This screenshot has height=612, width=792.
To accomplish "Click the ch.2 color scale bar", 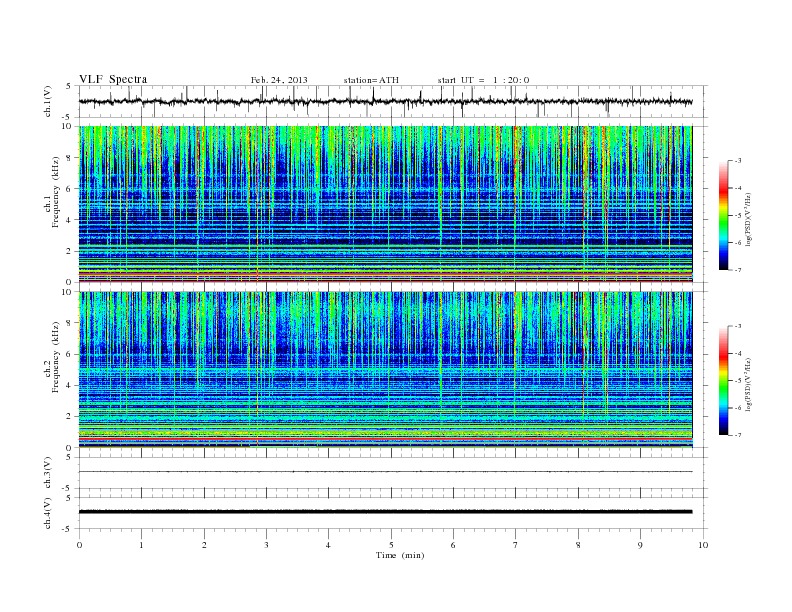I will point(723,381).
